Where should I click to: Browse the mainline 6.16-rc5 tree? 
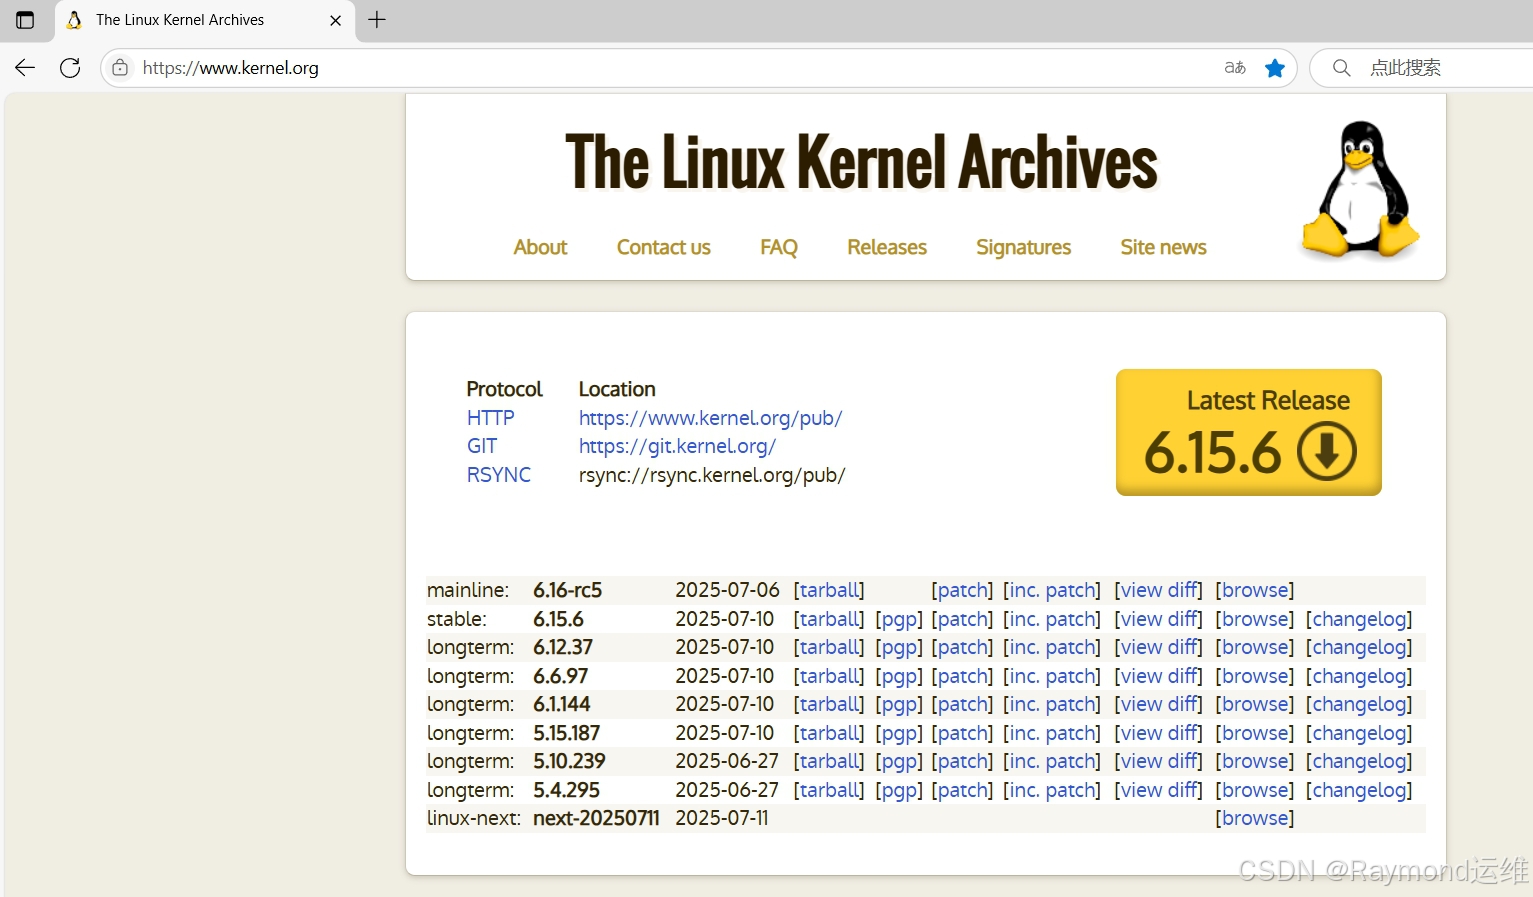1254,590
